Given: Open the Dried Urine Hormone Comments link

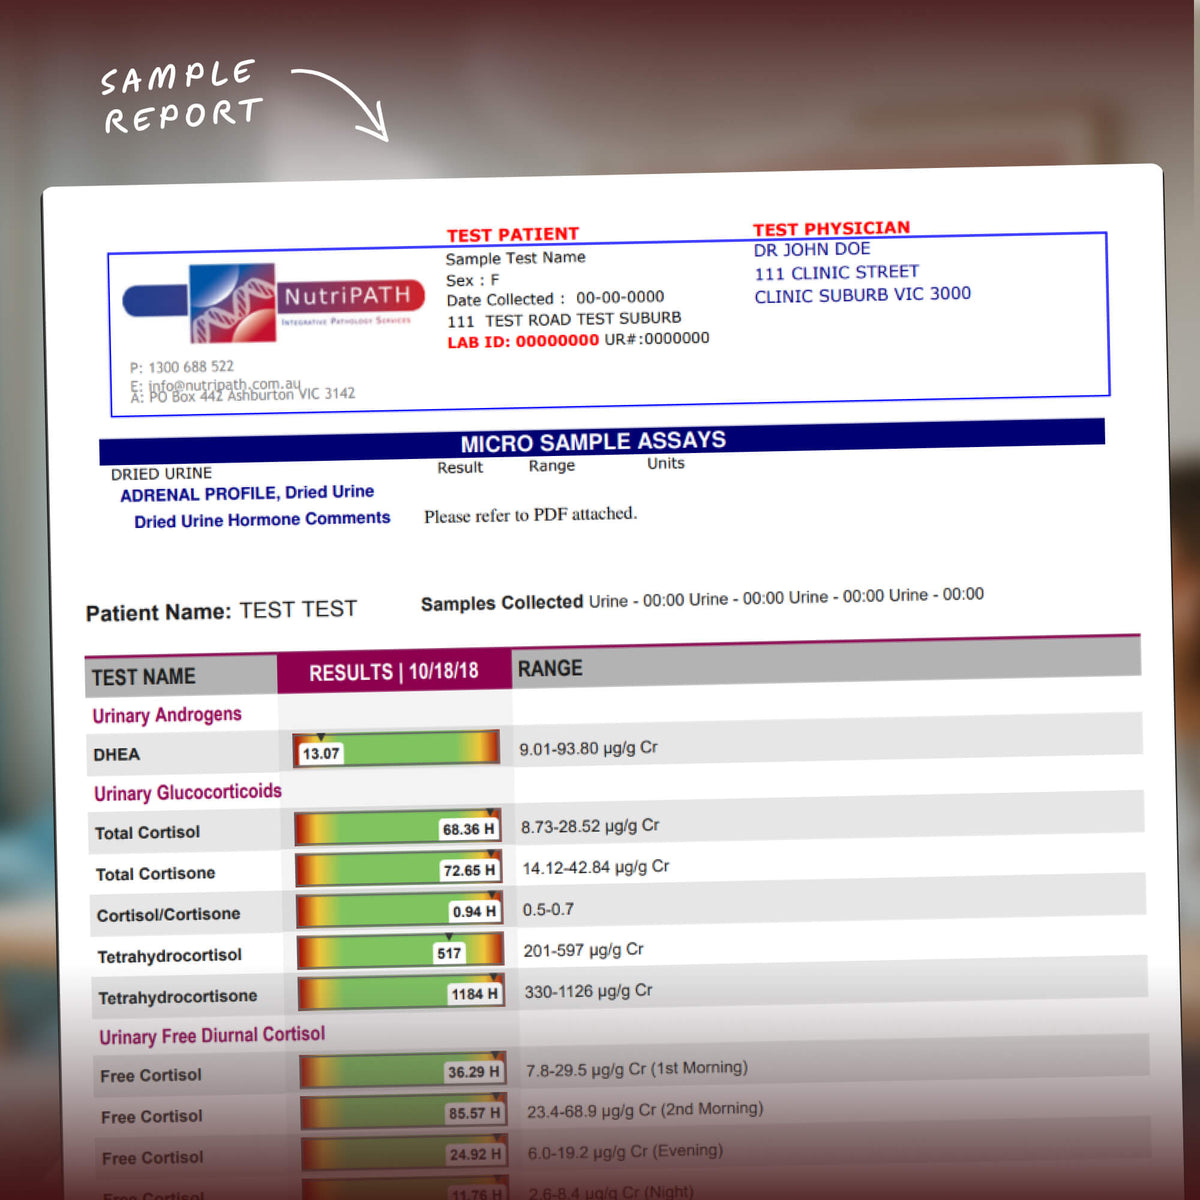Looking at the screenshot, I should tap(262, 518).
